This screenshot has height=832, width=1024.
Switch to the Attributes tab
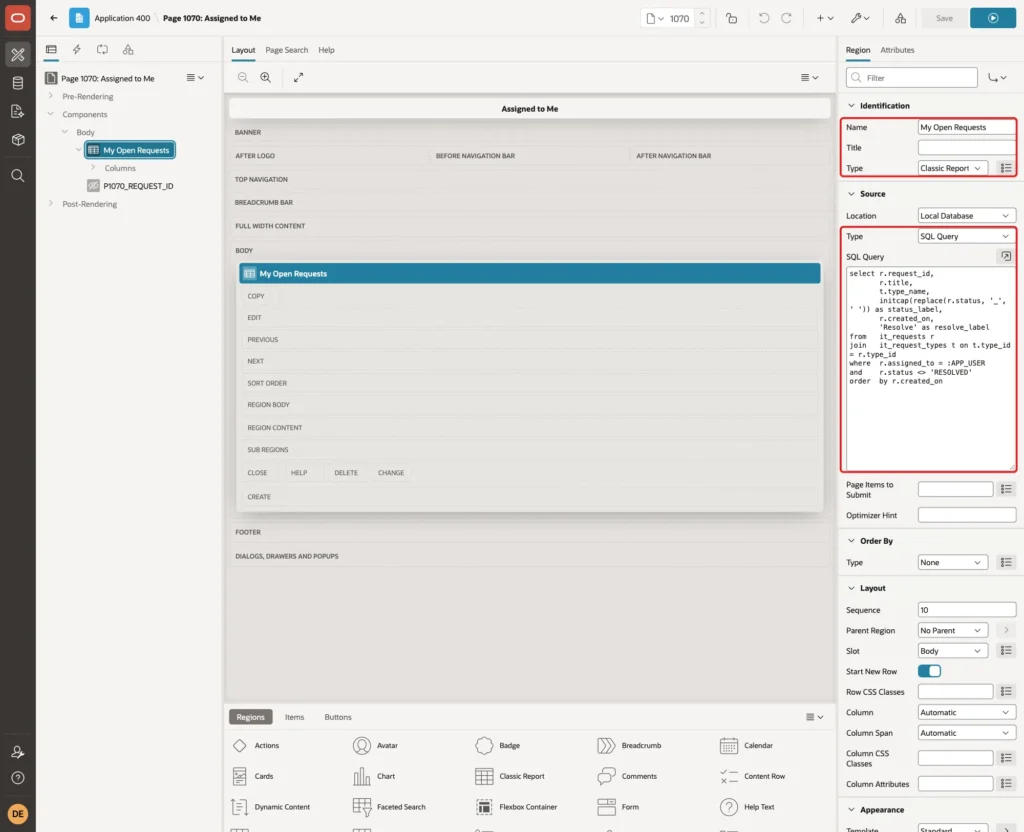pyautogui.click(x=897, y=50)
